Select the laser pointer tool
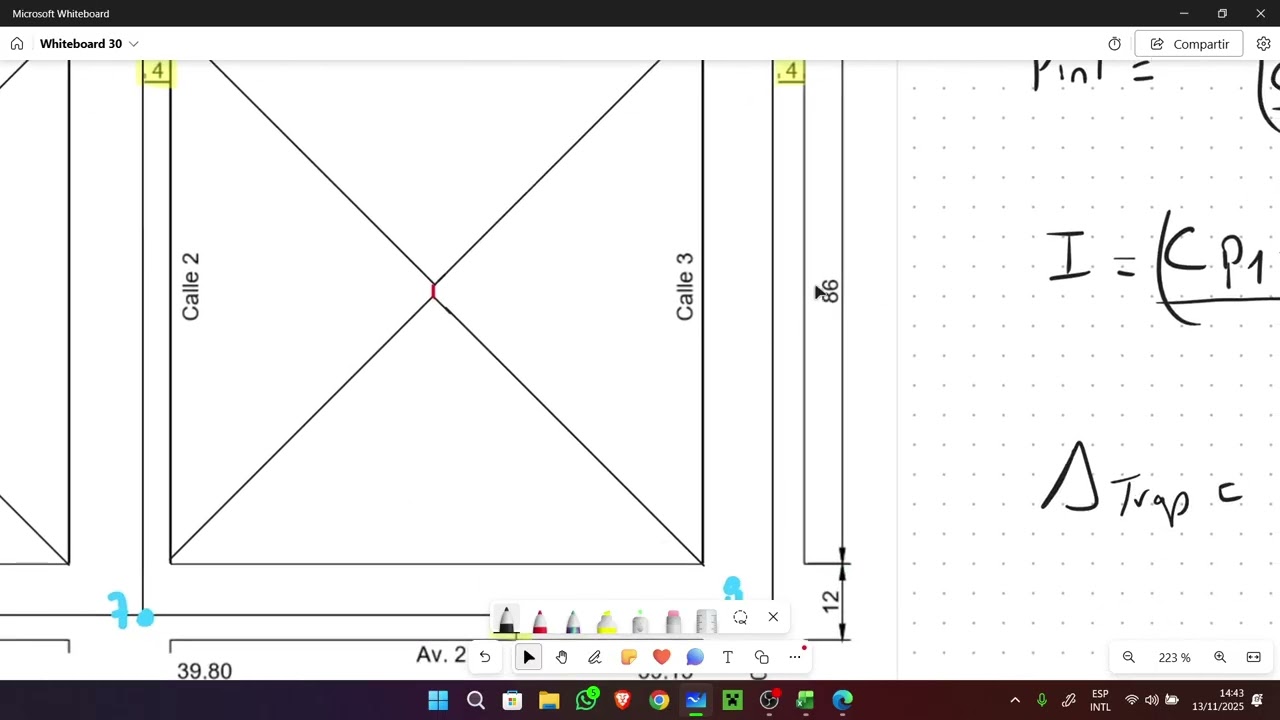This screenshot has width=1280, height=720. pos(640,620)
